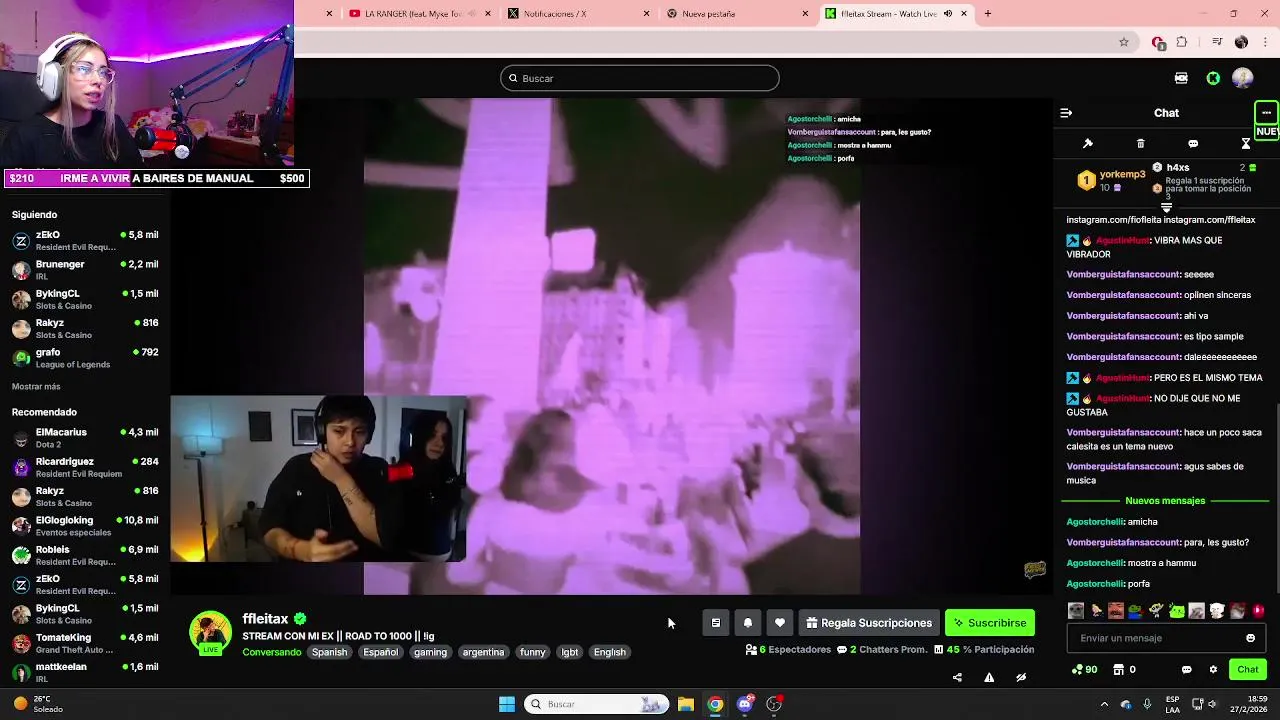The height and width of the screenshot is (720, 1280).
Task: Open TomateKing Grand Theft Auto channel
Action: coord(85,643)
